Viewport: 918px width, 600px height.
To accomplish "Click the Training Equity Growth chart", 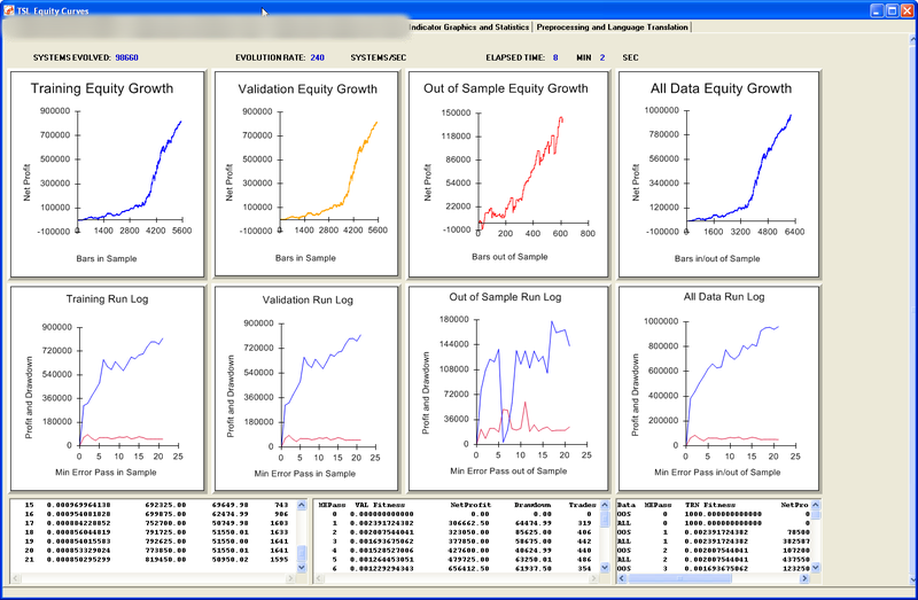I will [107, 173].
